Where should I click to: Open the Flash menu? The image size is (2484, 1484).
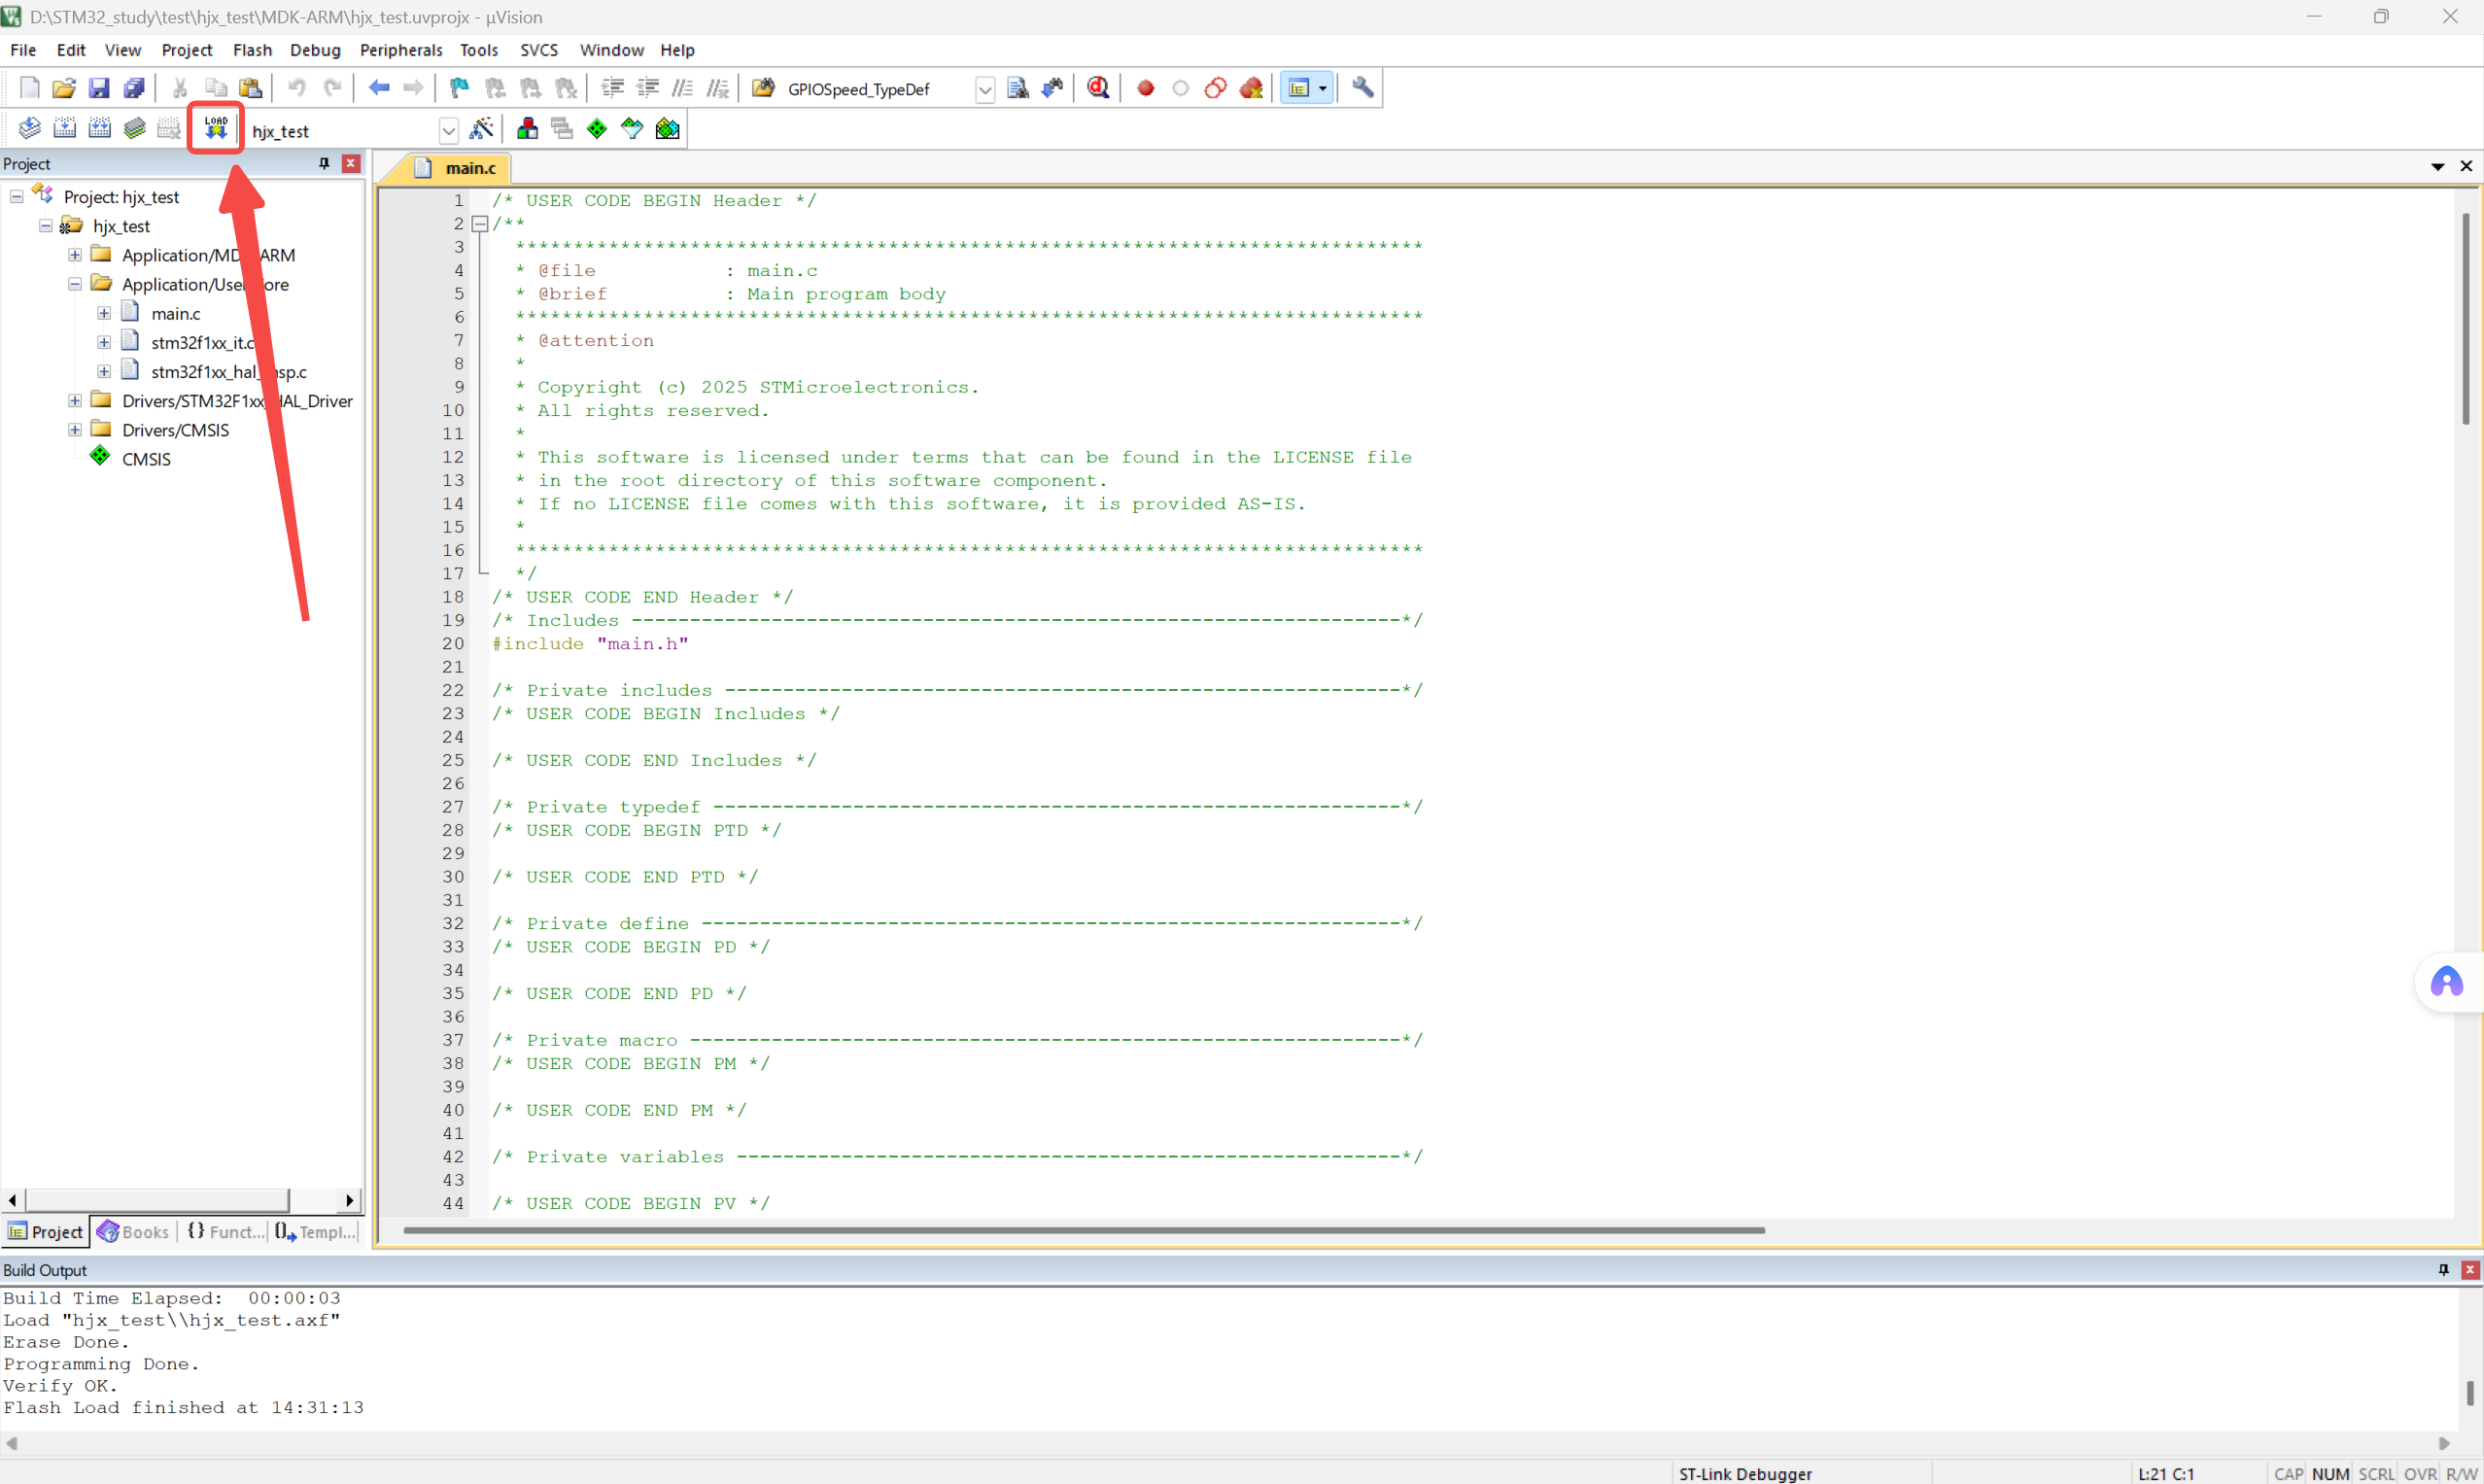point(252,50)
